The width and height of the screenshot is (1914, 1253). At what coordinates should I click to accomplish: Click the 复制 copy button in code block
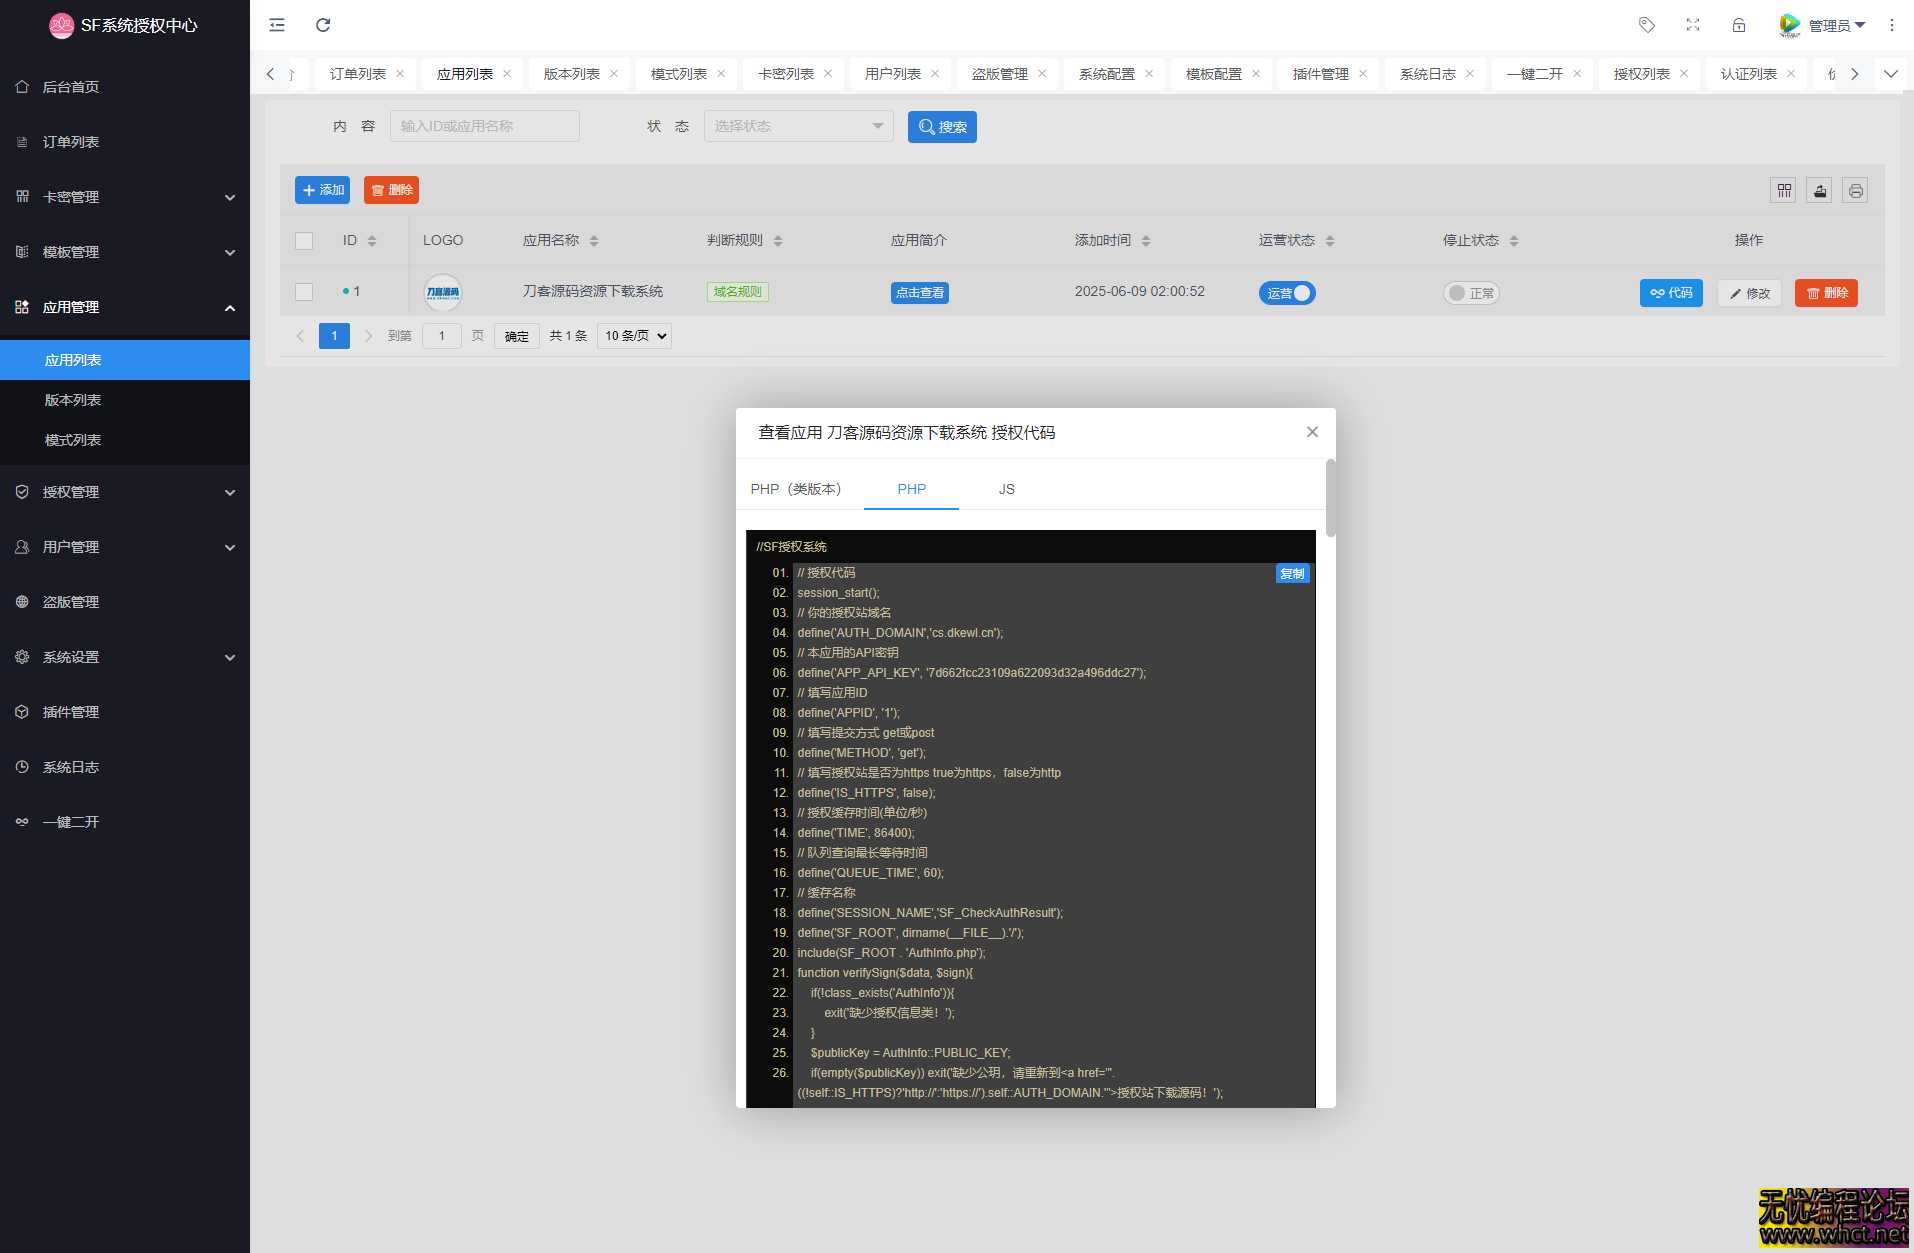1292,574
